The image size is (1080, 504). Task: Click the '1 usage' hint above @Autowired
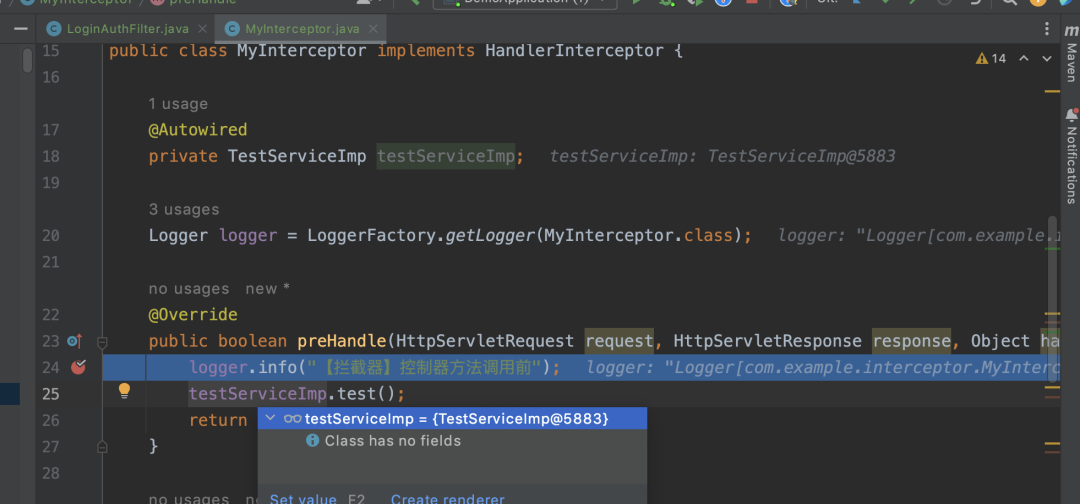pos(178,104)
